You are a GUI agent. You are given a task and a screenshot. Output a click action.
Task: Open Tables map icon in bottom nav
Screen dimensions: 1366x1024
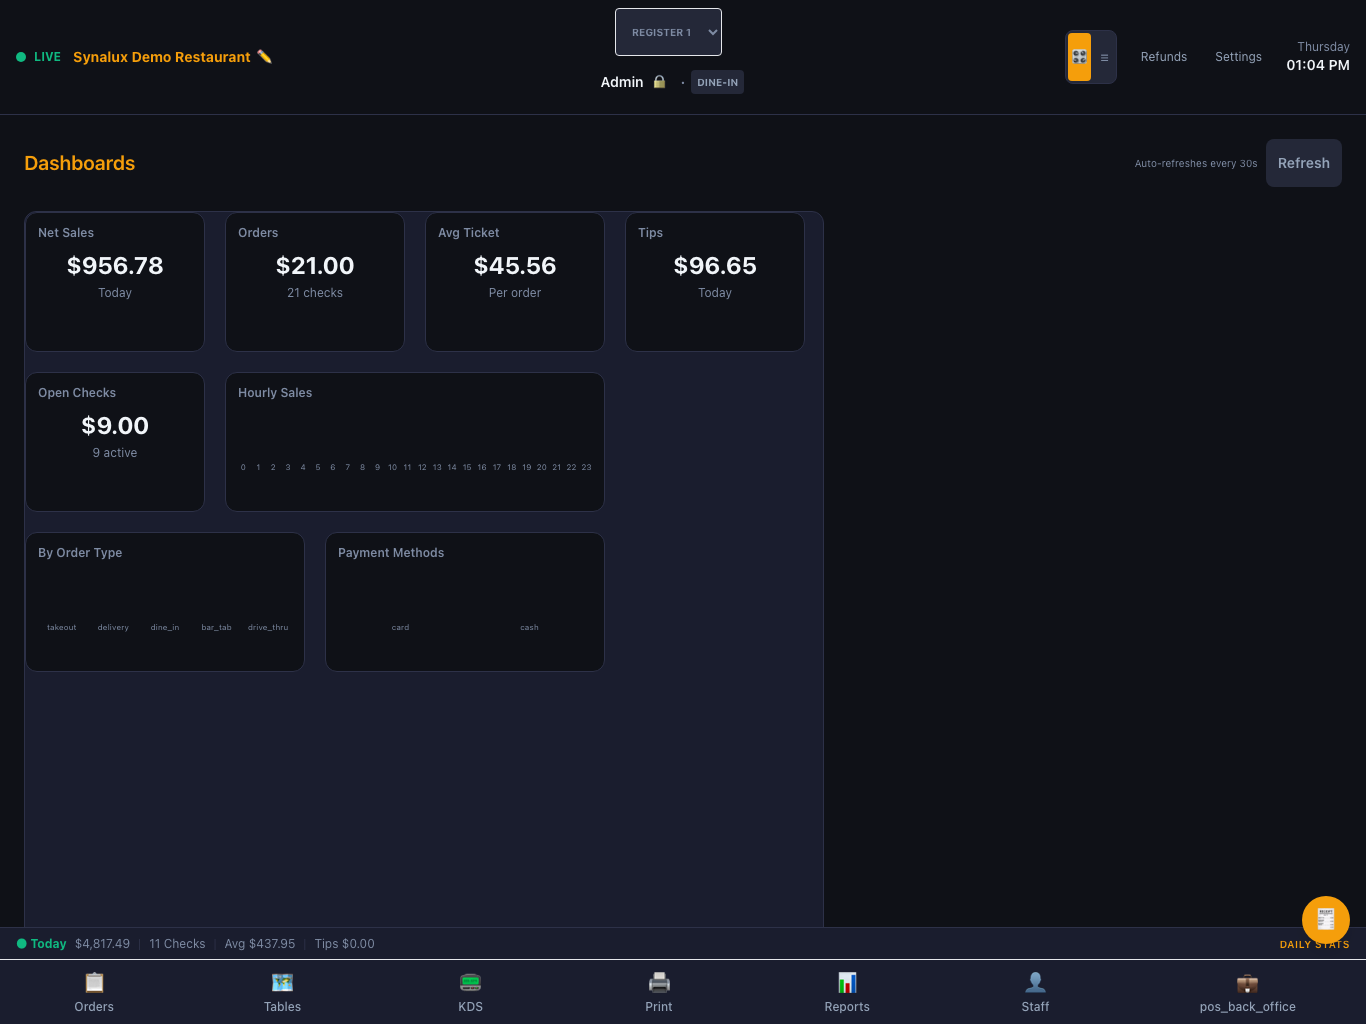[283, 983]
